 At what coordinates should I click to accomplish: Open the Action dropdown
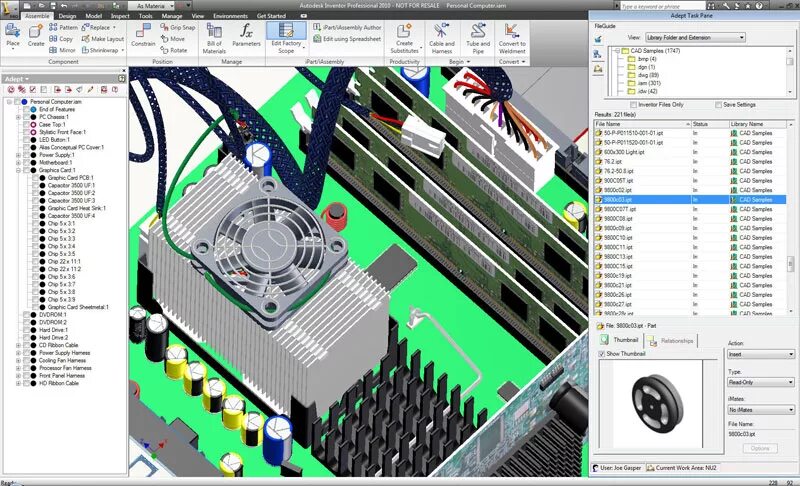click(761, 354)
